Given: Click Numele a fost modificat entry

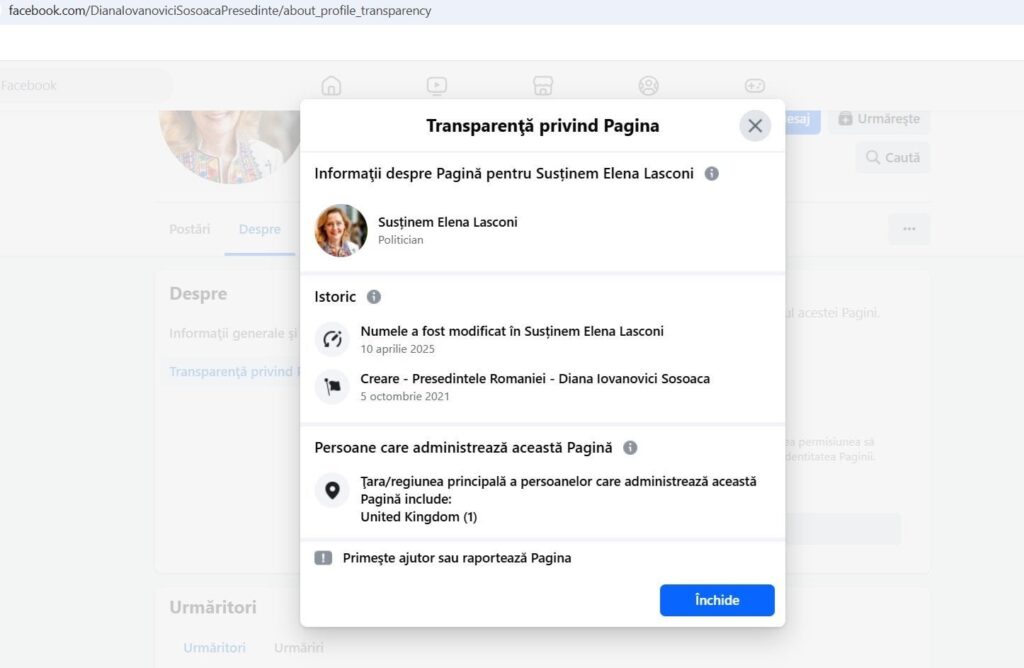Looking at the screenshot, I should click(x=512, y=331).
